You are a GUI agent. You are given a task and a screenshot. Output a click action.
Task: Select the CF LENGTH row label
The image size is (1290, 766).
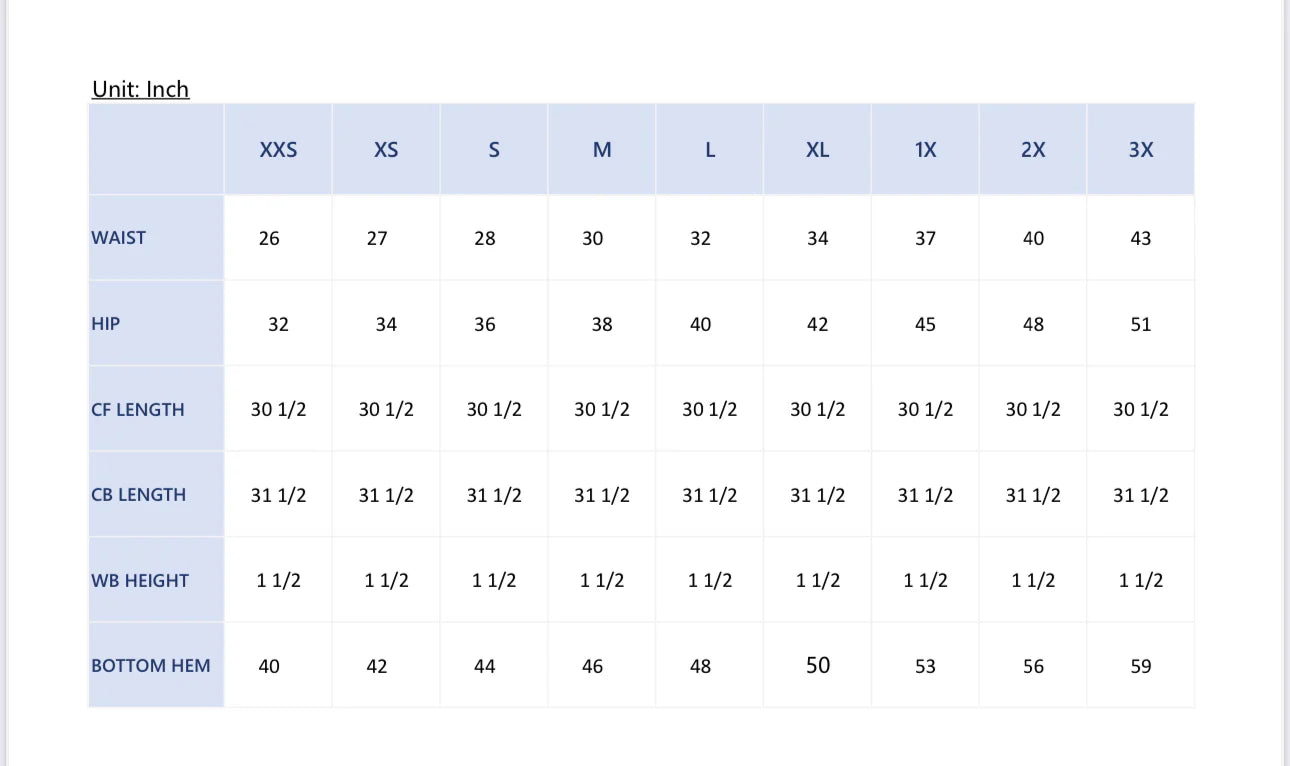coord(138,409)
